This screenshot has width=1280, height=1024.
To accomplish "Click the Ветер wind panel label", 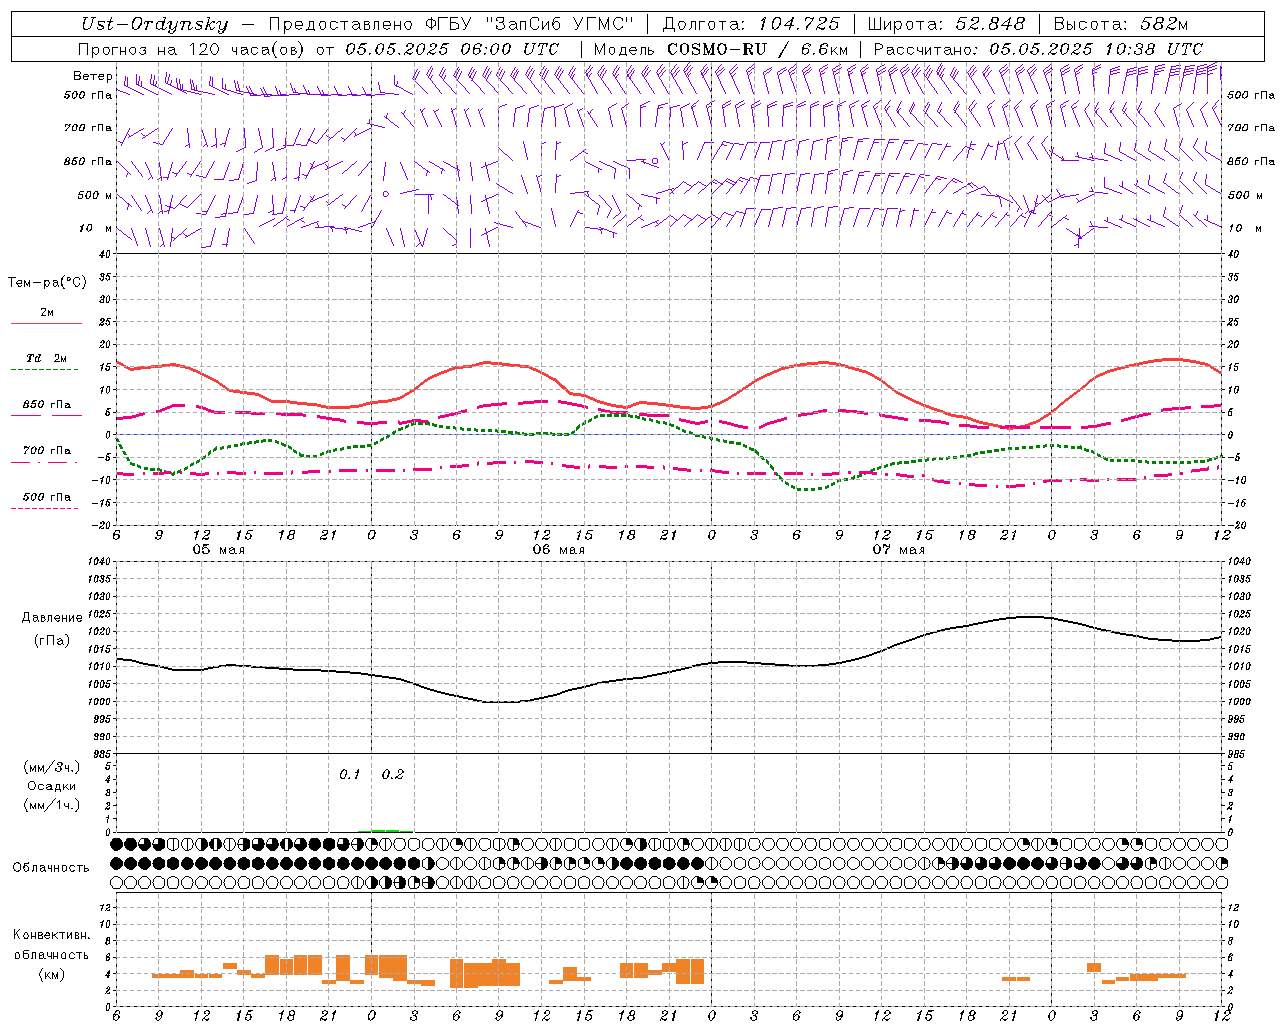I will tap(92, 76).
